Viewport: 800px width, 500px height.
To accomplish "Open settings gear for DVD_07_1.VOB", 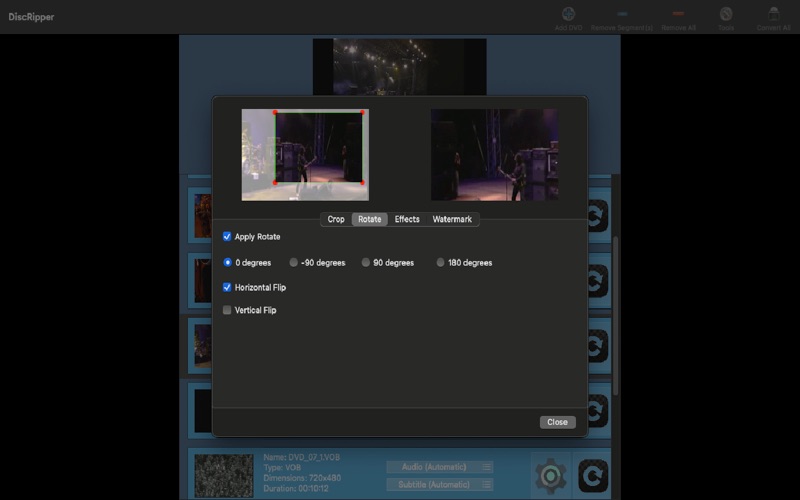I will pyautogui.click(x=551, y=476).
